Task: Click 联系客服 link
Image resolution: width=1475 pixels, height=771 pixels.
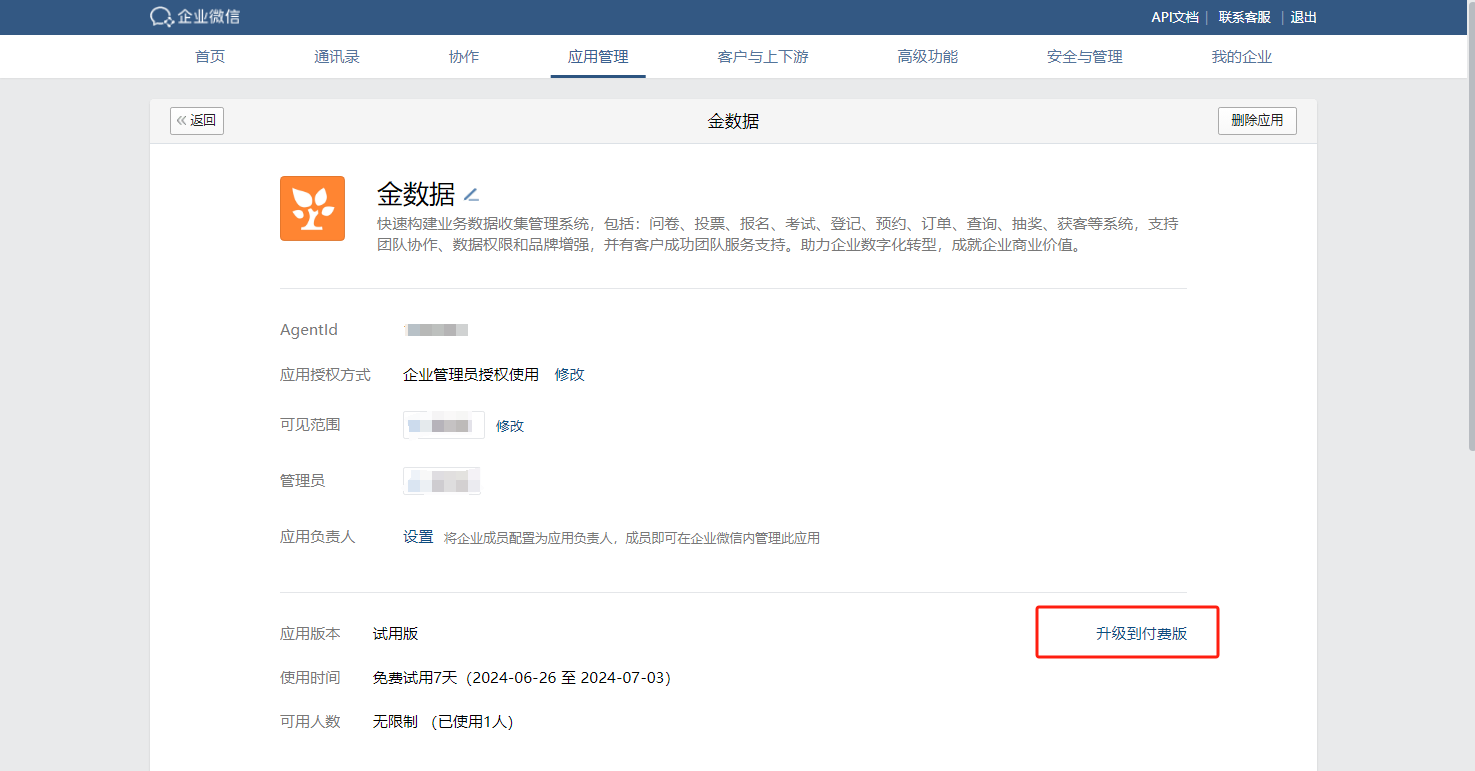Action: [x=1245, y=17]
